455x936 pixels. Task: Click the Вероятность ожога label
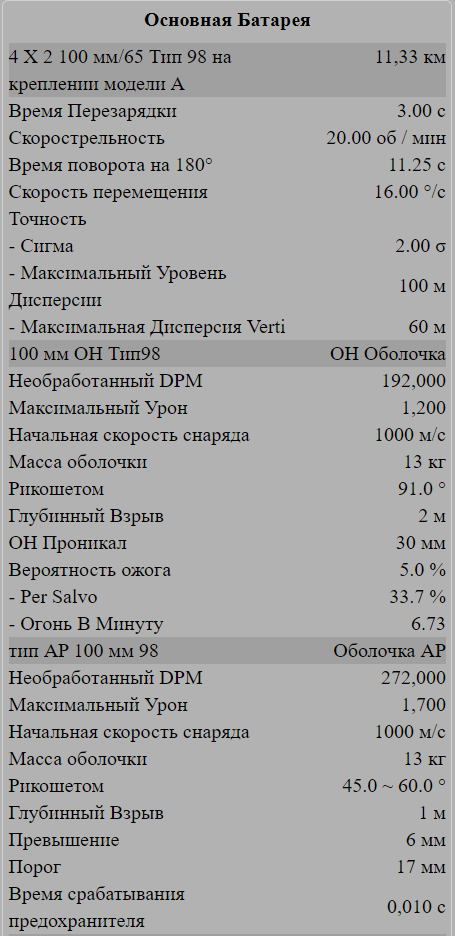point(90,570)
